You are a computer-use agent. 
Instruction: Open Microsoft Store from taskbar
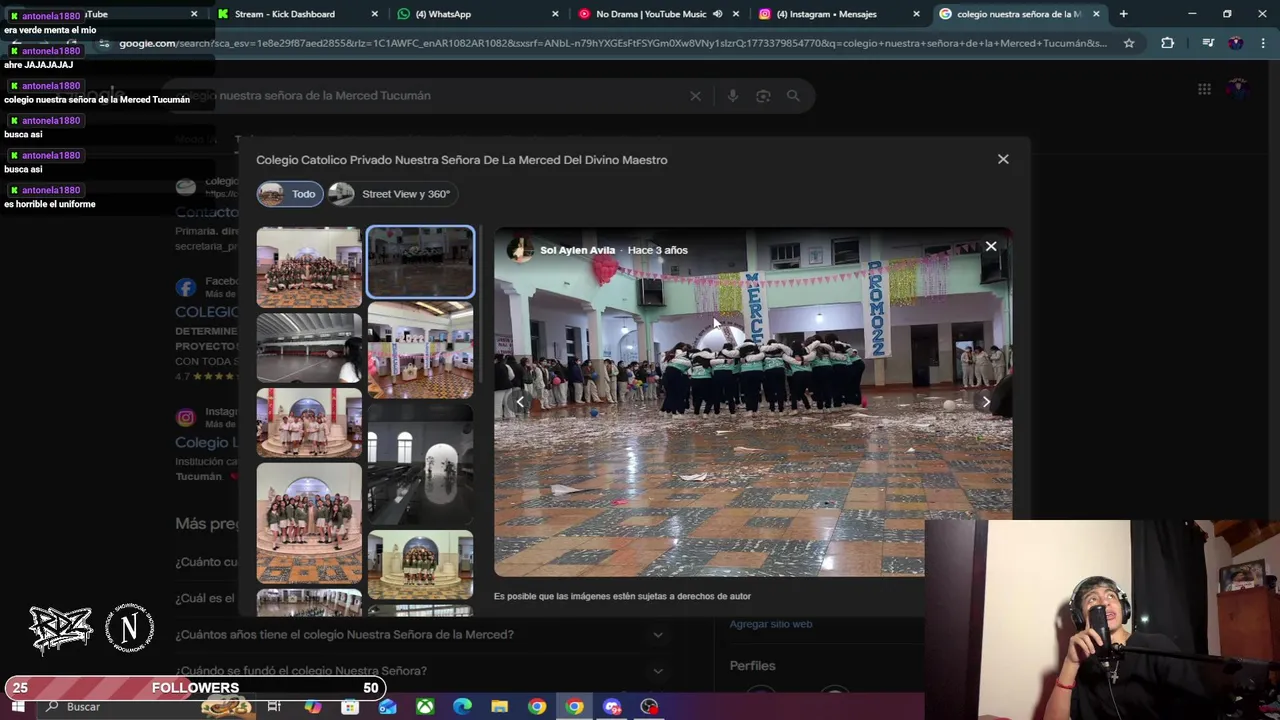(x=350, y=707)
